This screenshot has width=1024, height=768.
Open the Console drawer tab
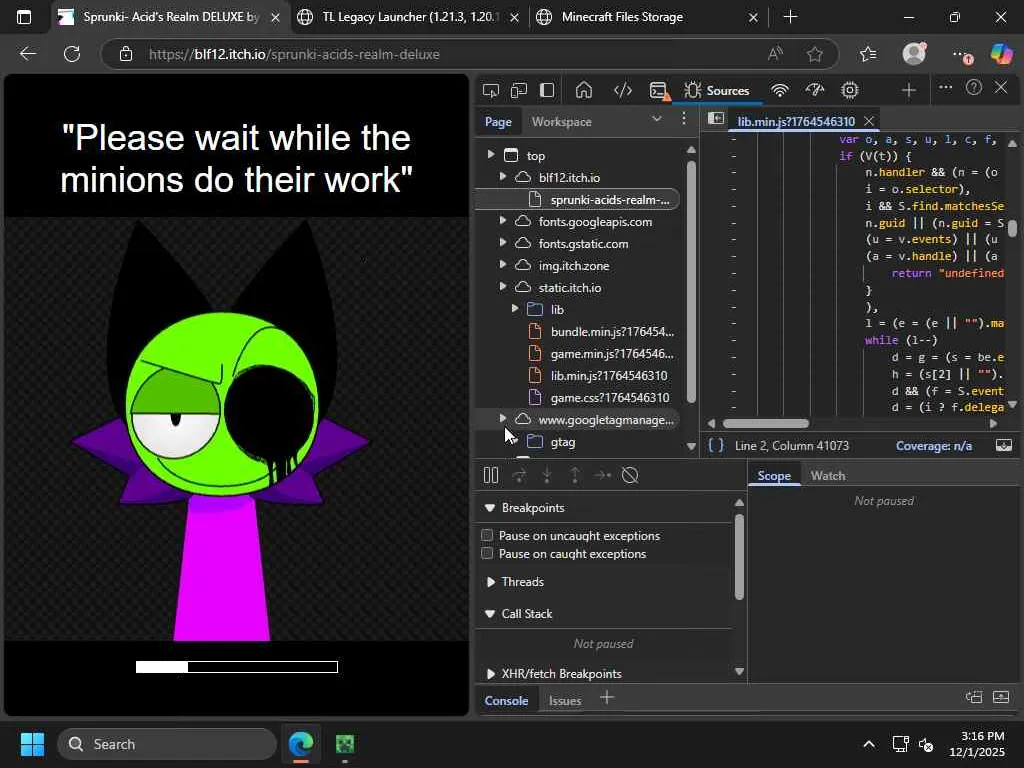click(506, 701)
